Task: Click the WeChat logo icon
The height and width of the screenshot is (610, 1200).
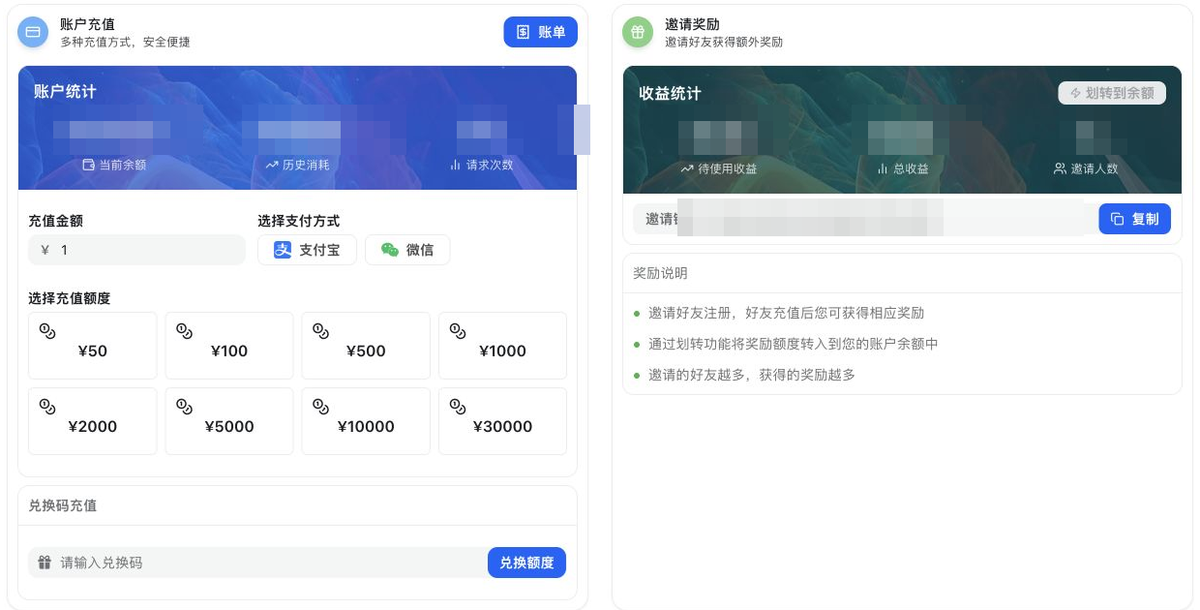Action: point(390,250)
